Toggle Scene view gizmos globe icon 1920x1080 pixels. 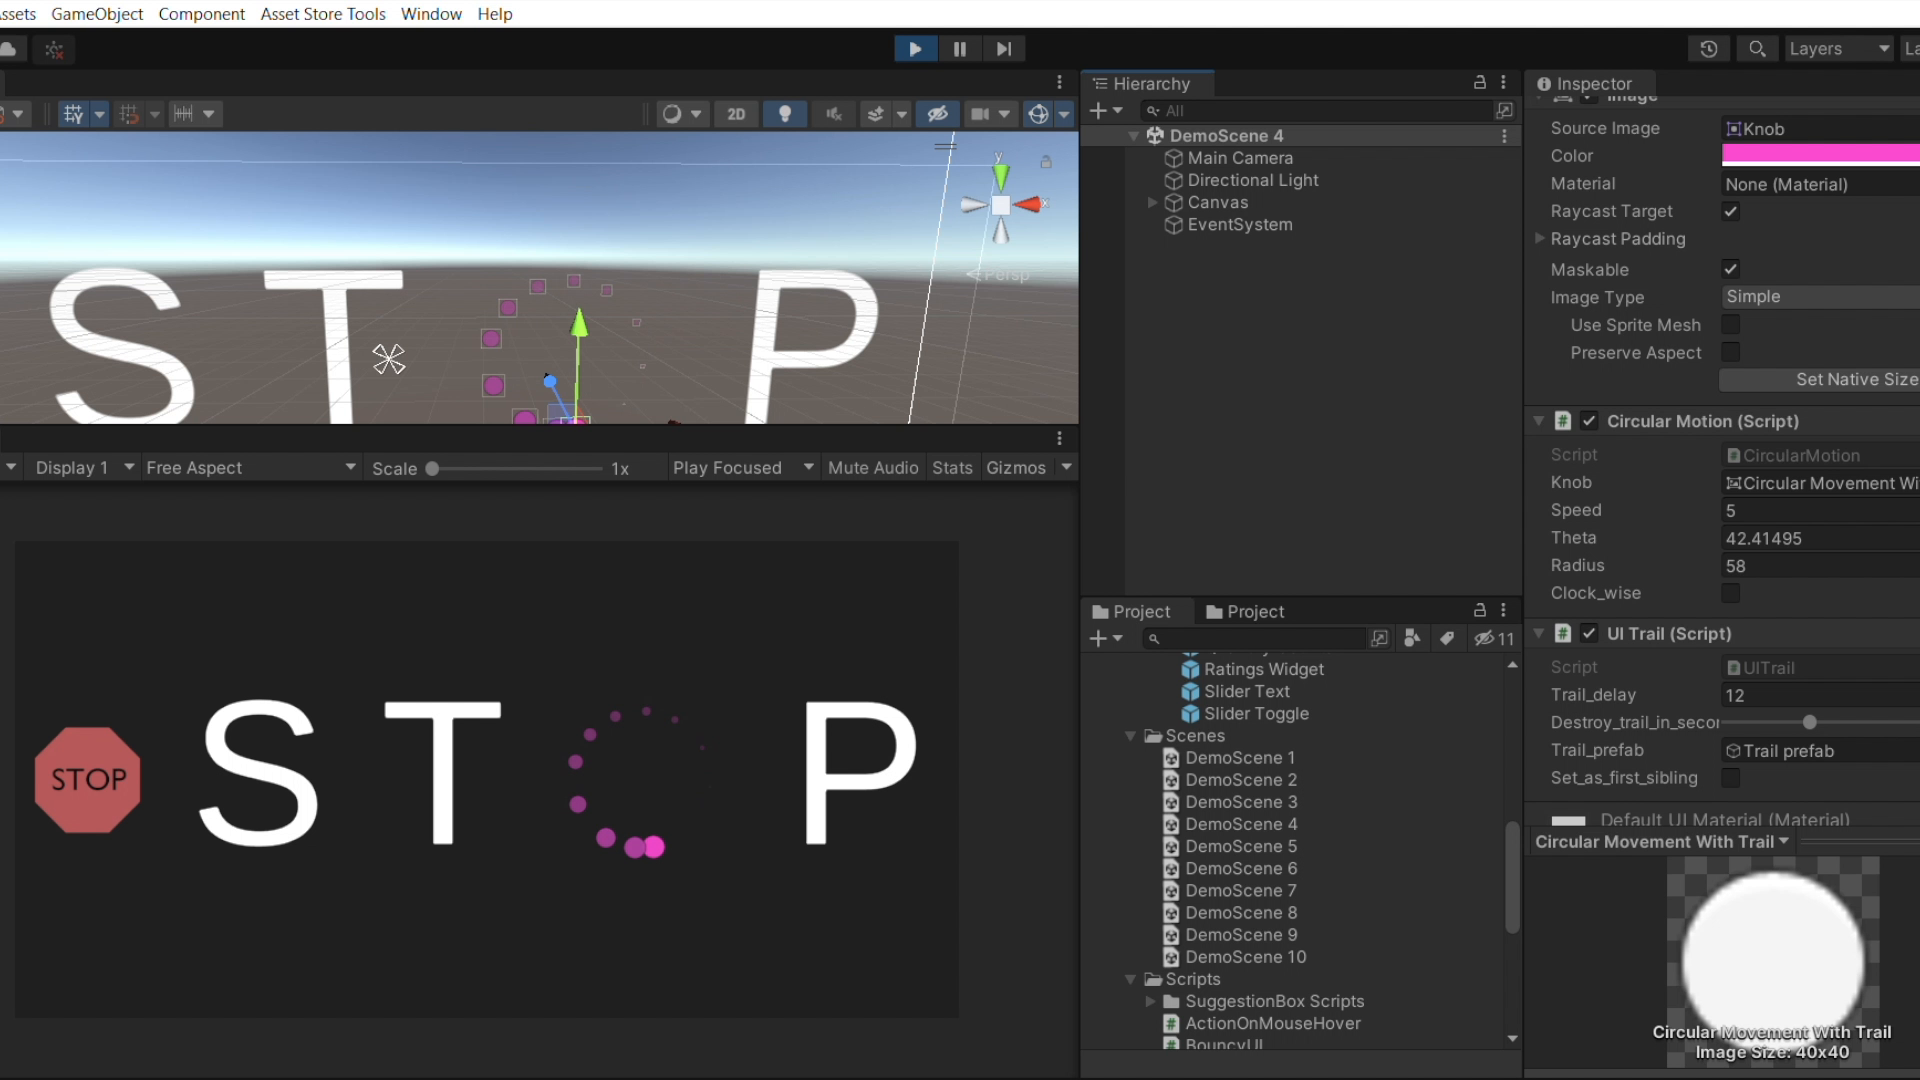tap(1039, 114)
